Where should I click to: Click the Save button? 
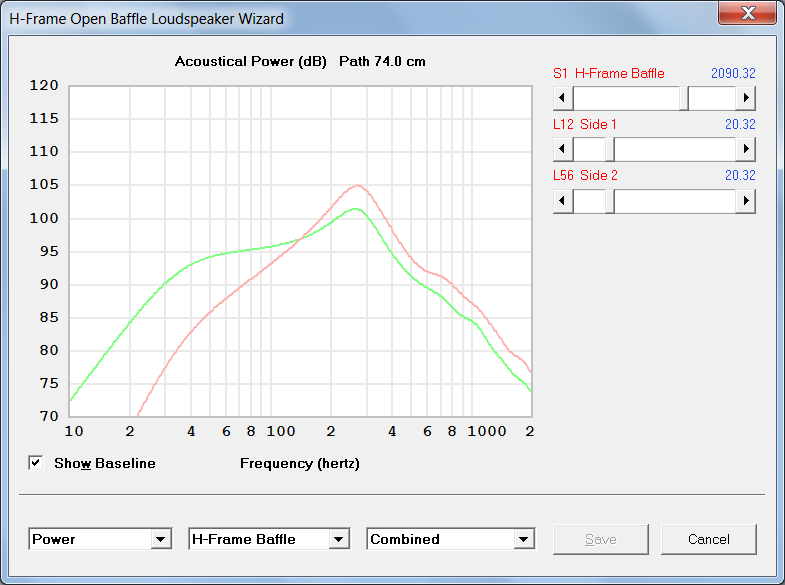click(601, 539)
